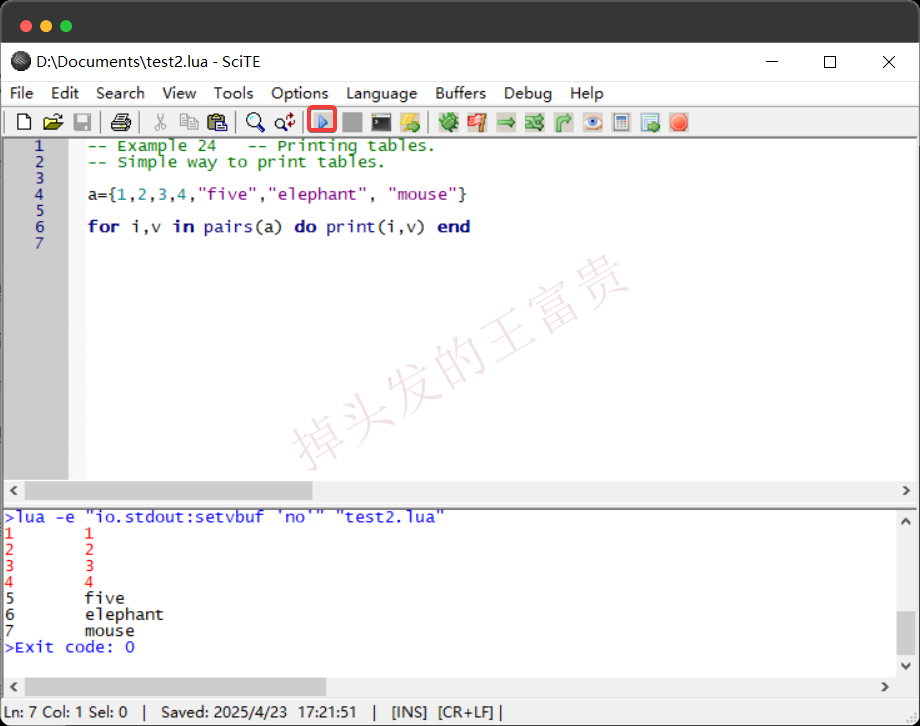Click the lightning compile icon

tap(410, 122)
